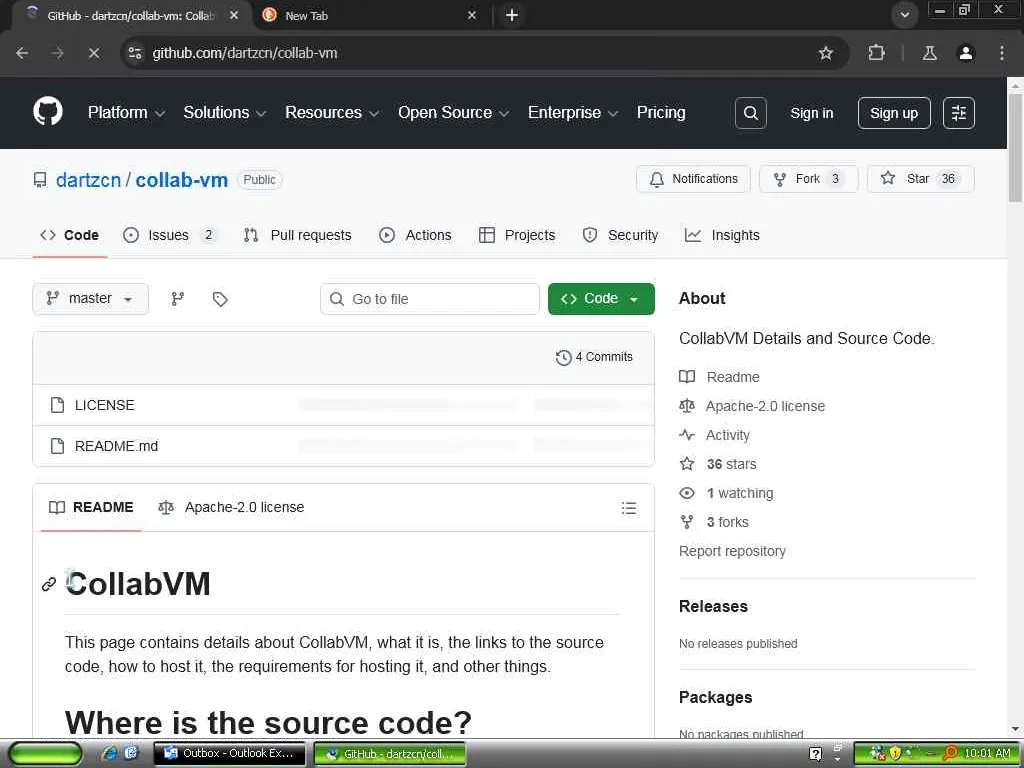
Task: Switch to the Actions tab
Action: pos(415,235)
